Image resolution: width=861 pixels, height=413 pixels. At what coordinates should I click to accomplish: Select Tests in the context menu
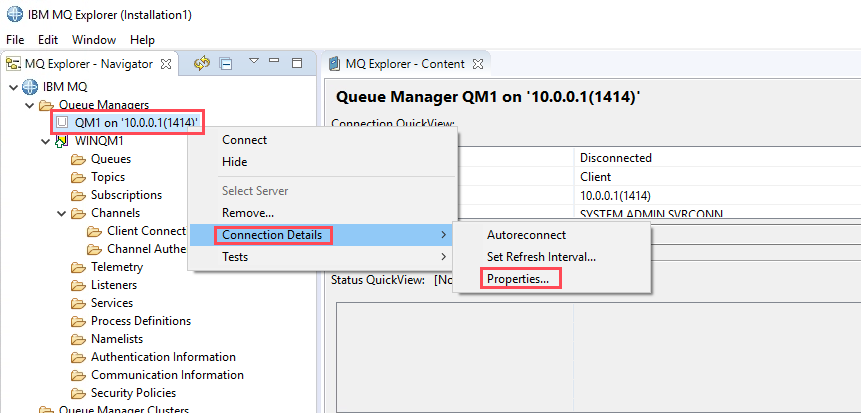235,256
